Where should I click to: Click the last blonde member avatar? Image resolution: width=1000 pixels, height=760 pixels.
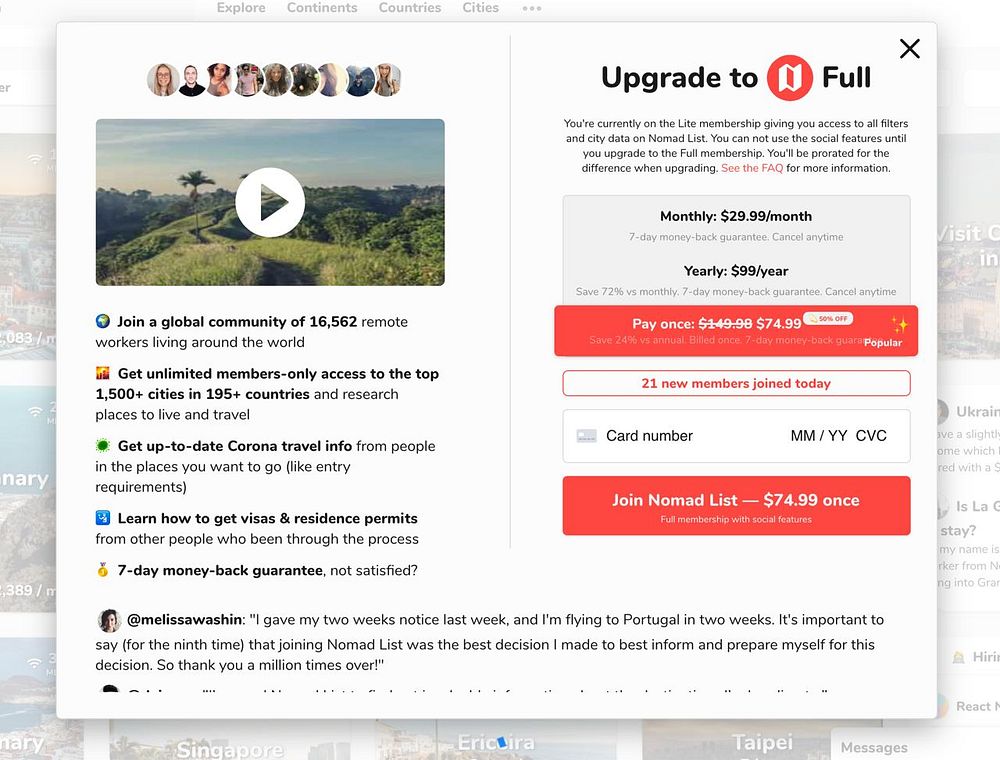(x=387, y=80)
